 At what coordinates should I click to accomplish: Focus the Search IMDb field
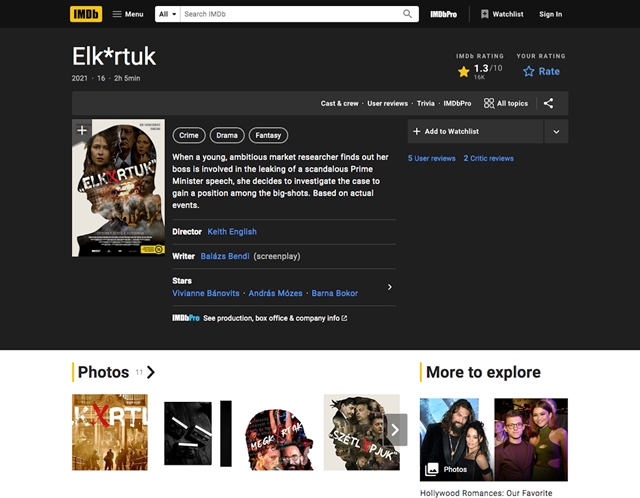coord(290,14)
